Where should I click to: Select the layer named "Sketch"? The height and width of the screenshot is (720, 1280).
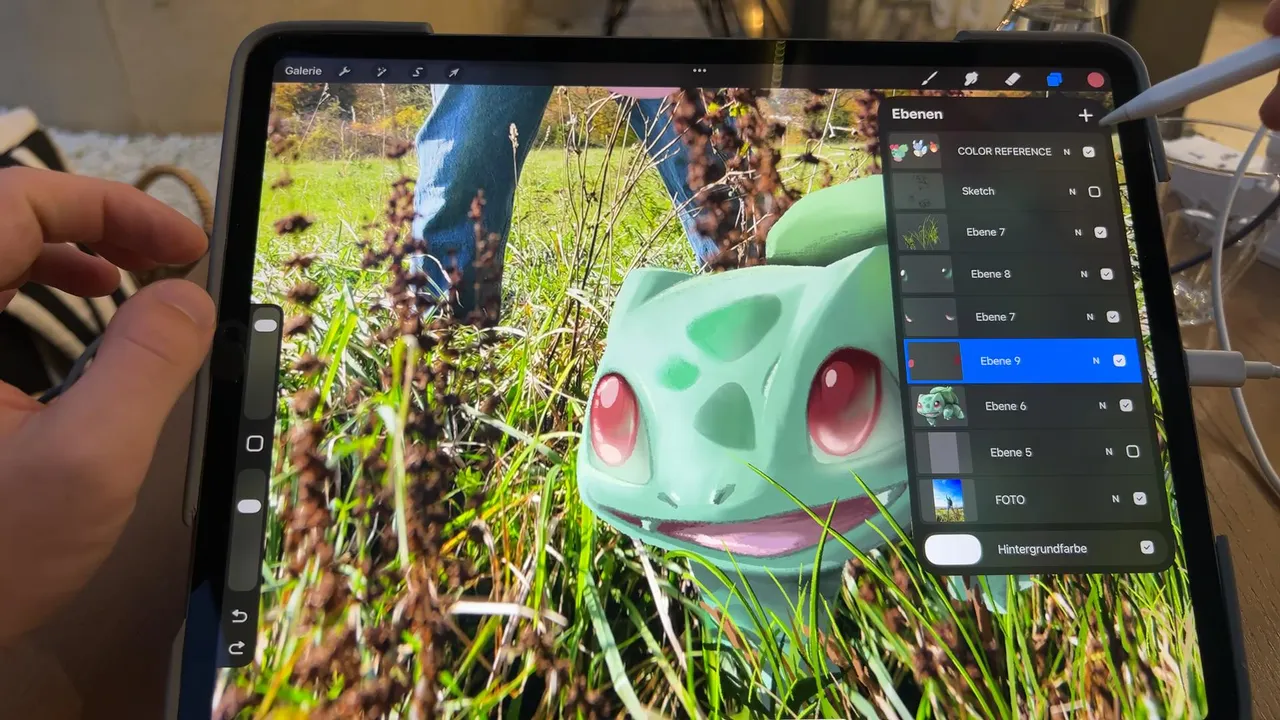[x=978, y=191]
